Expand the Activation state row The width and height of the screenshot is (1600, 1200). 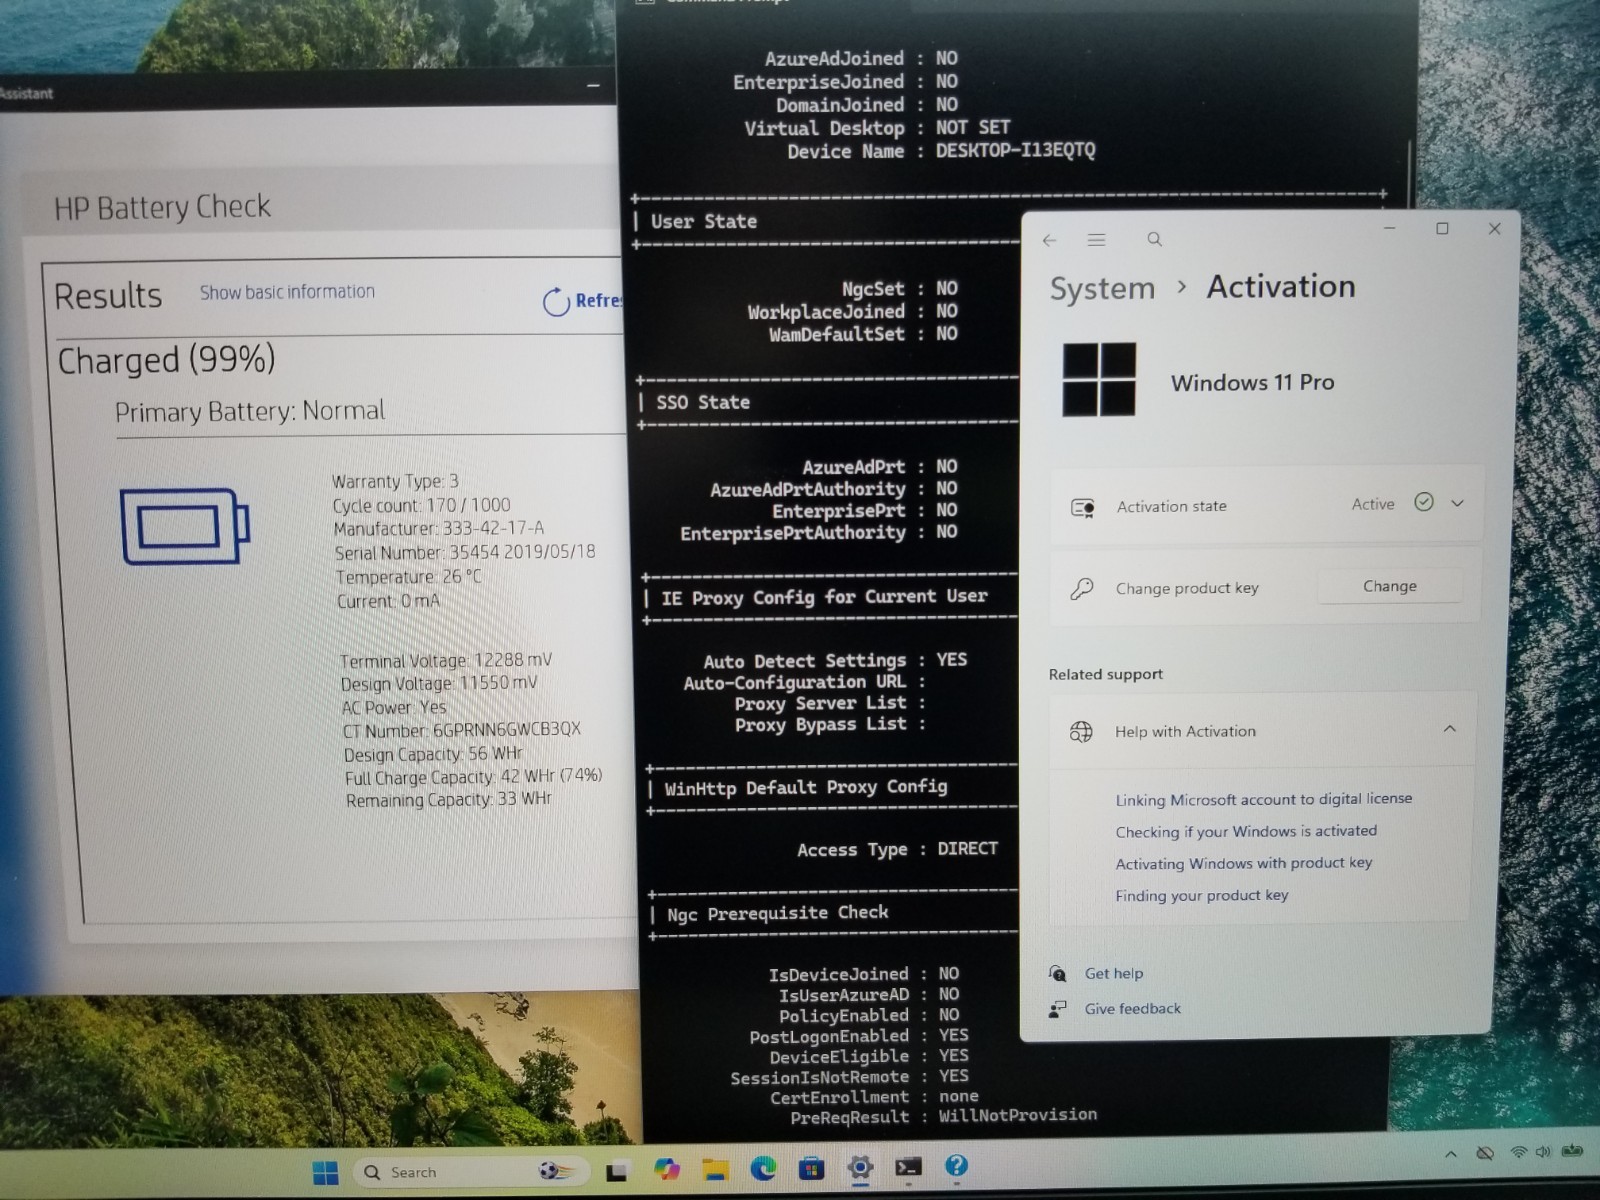1457,503
